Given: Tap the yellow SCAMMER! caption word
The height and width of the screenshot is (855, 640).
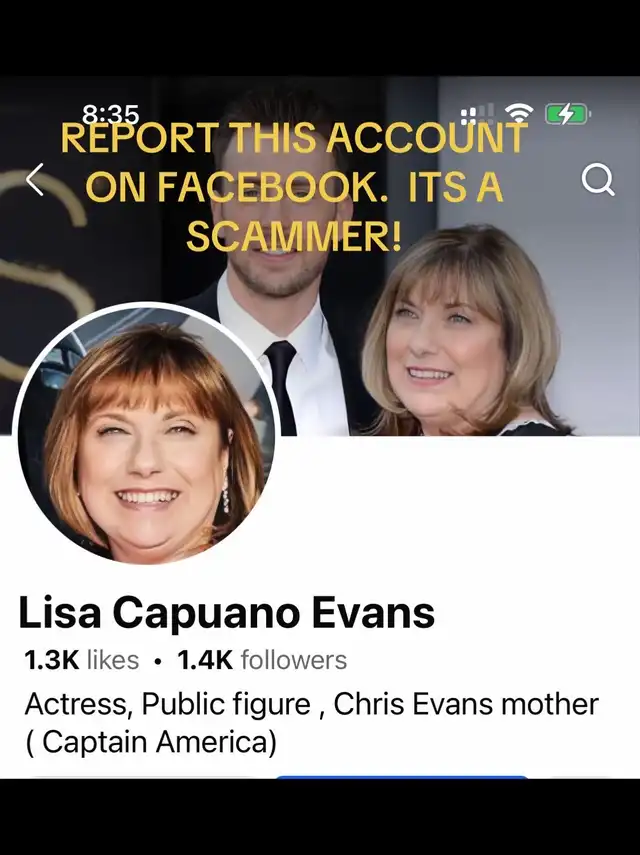Looking at the screenshot, I should (x=294, y=236).
